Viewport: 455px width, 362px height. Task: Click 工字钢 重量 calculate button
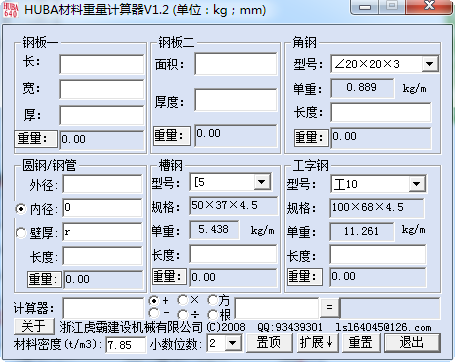pyautogui.click(x=305, y=276)
